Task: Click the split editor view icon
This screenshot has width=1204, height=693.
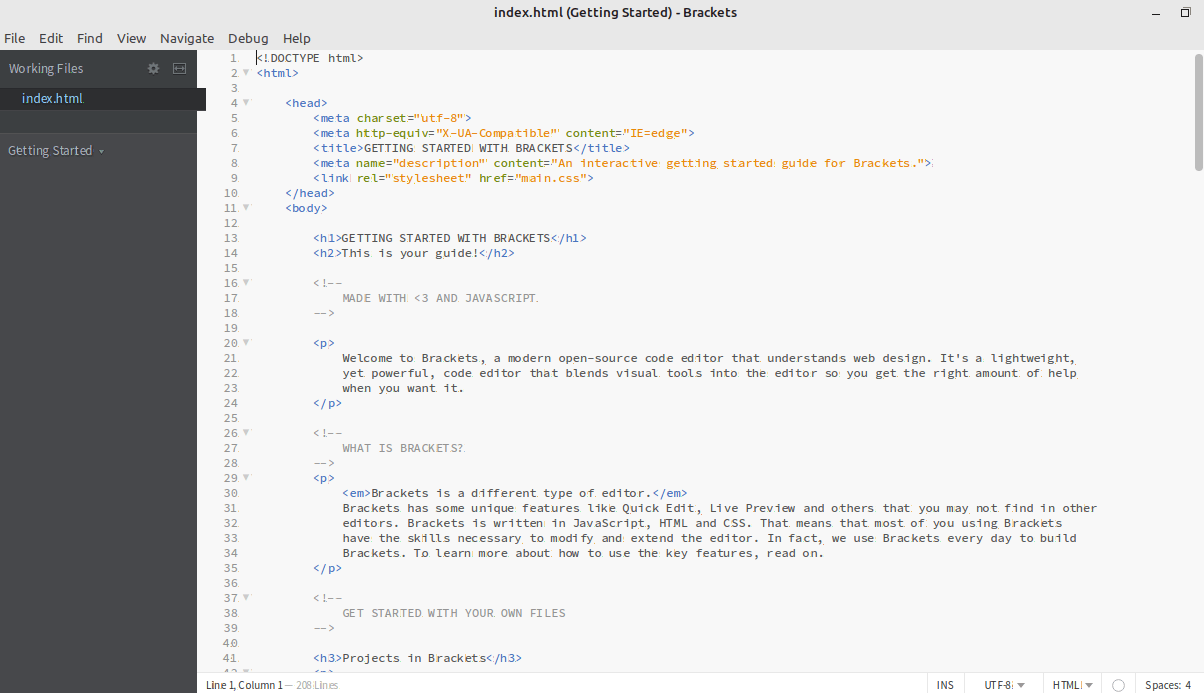Action: click(x=179, y=68)
